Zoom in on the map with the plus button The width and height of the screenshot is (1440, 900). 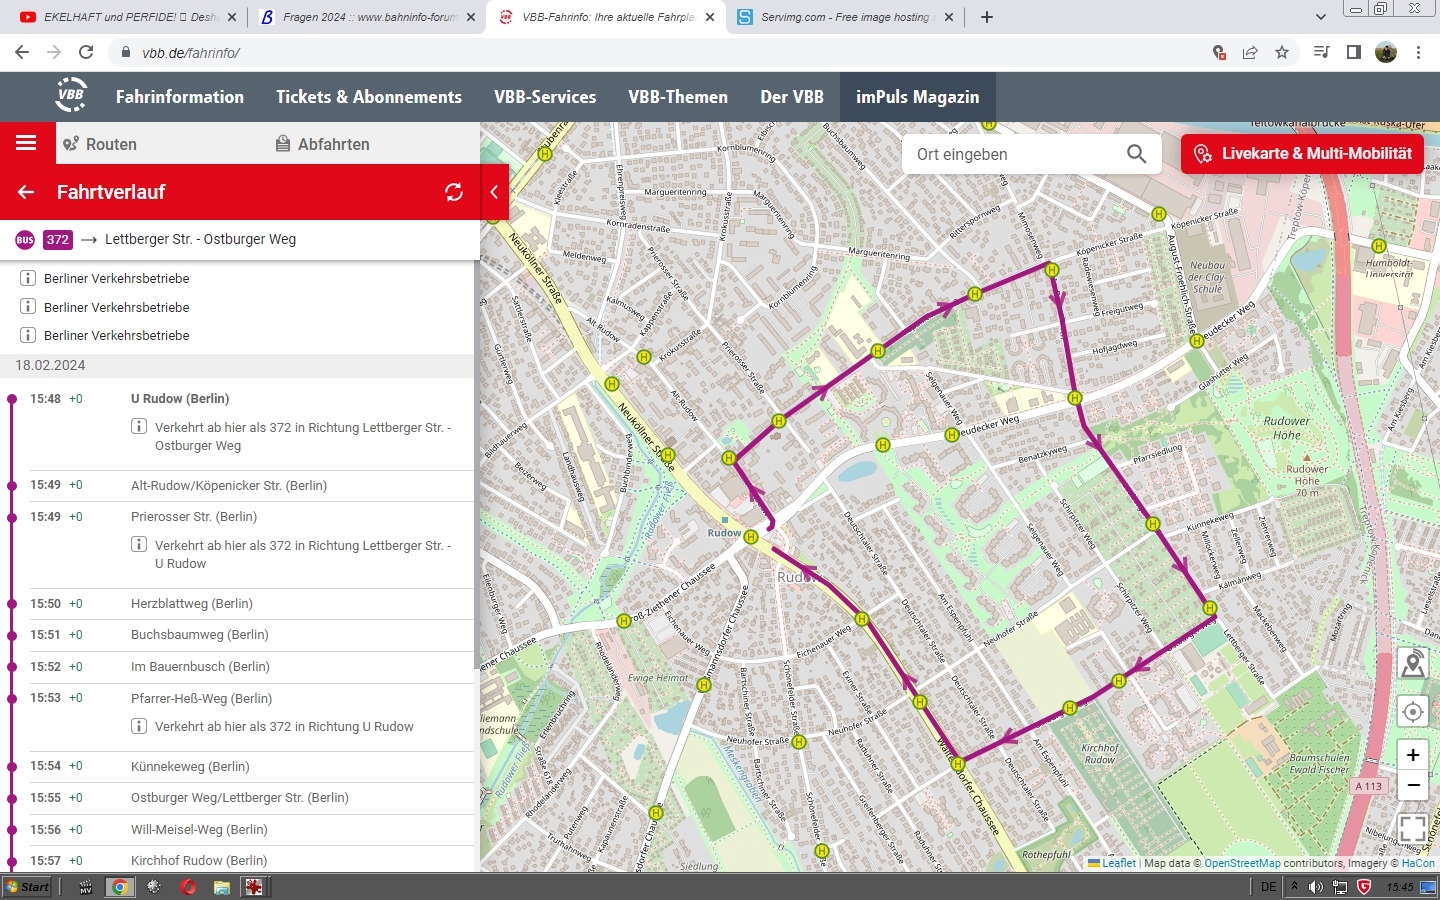coord(1412,755)
